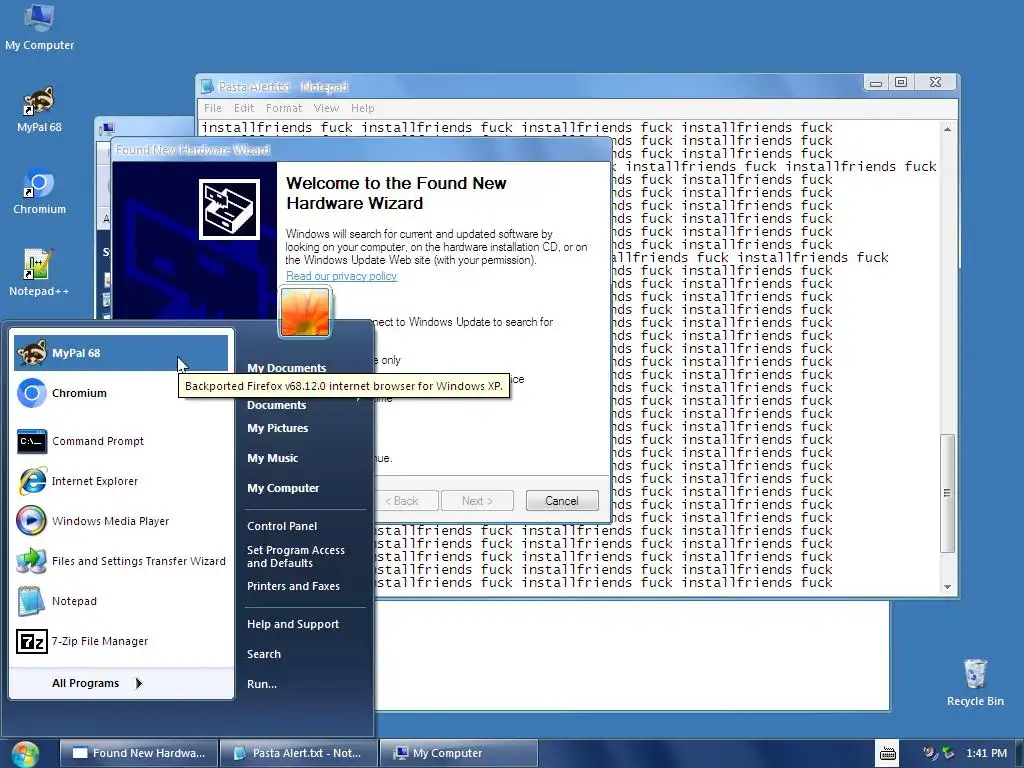
Task: Click Notepad scrollbar up arrow
Action: point(947,129)
